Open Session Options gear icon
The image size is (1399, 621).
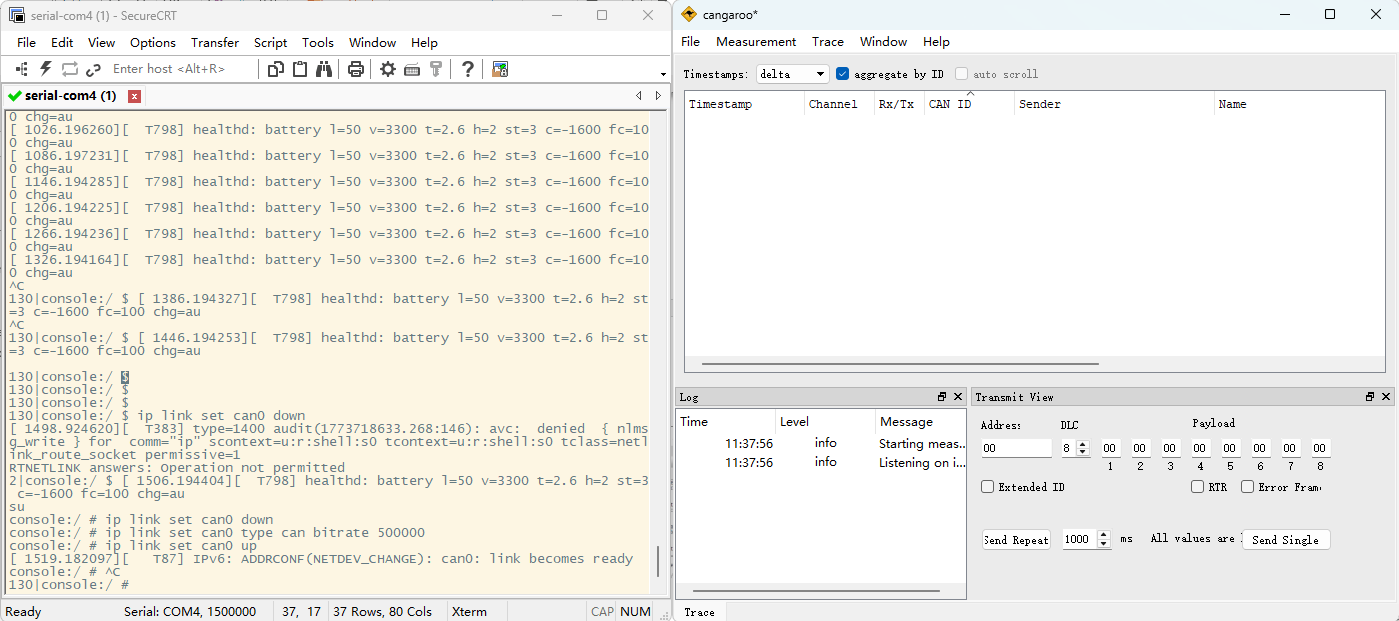pyautogui.click(x=387, y=69)
